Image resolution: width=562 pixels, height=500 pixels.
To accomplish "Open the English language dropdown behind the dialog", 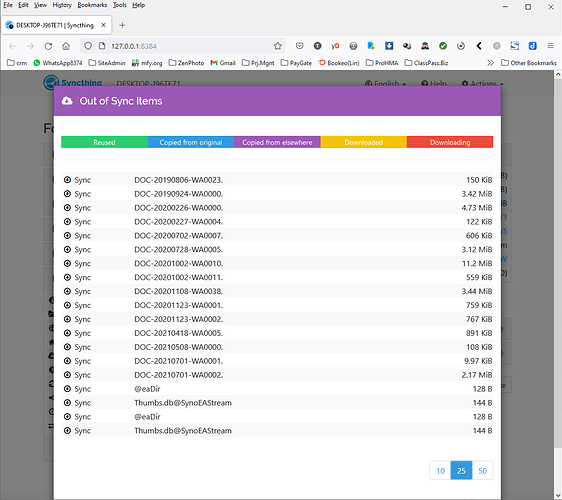I will (x=385, y=84).
